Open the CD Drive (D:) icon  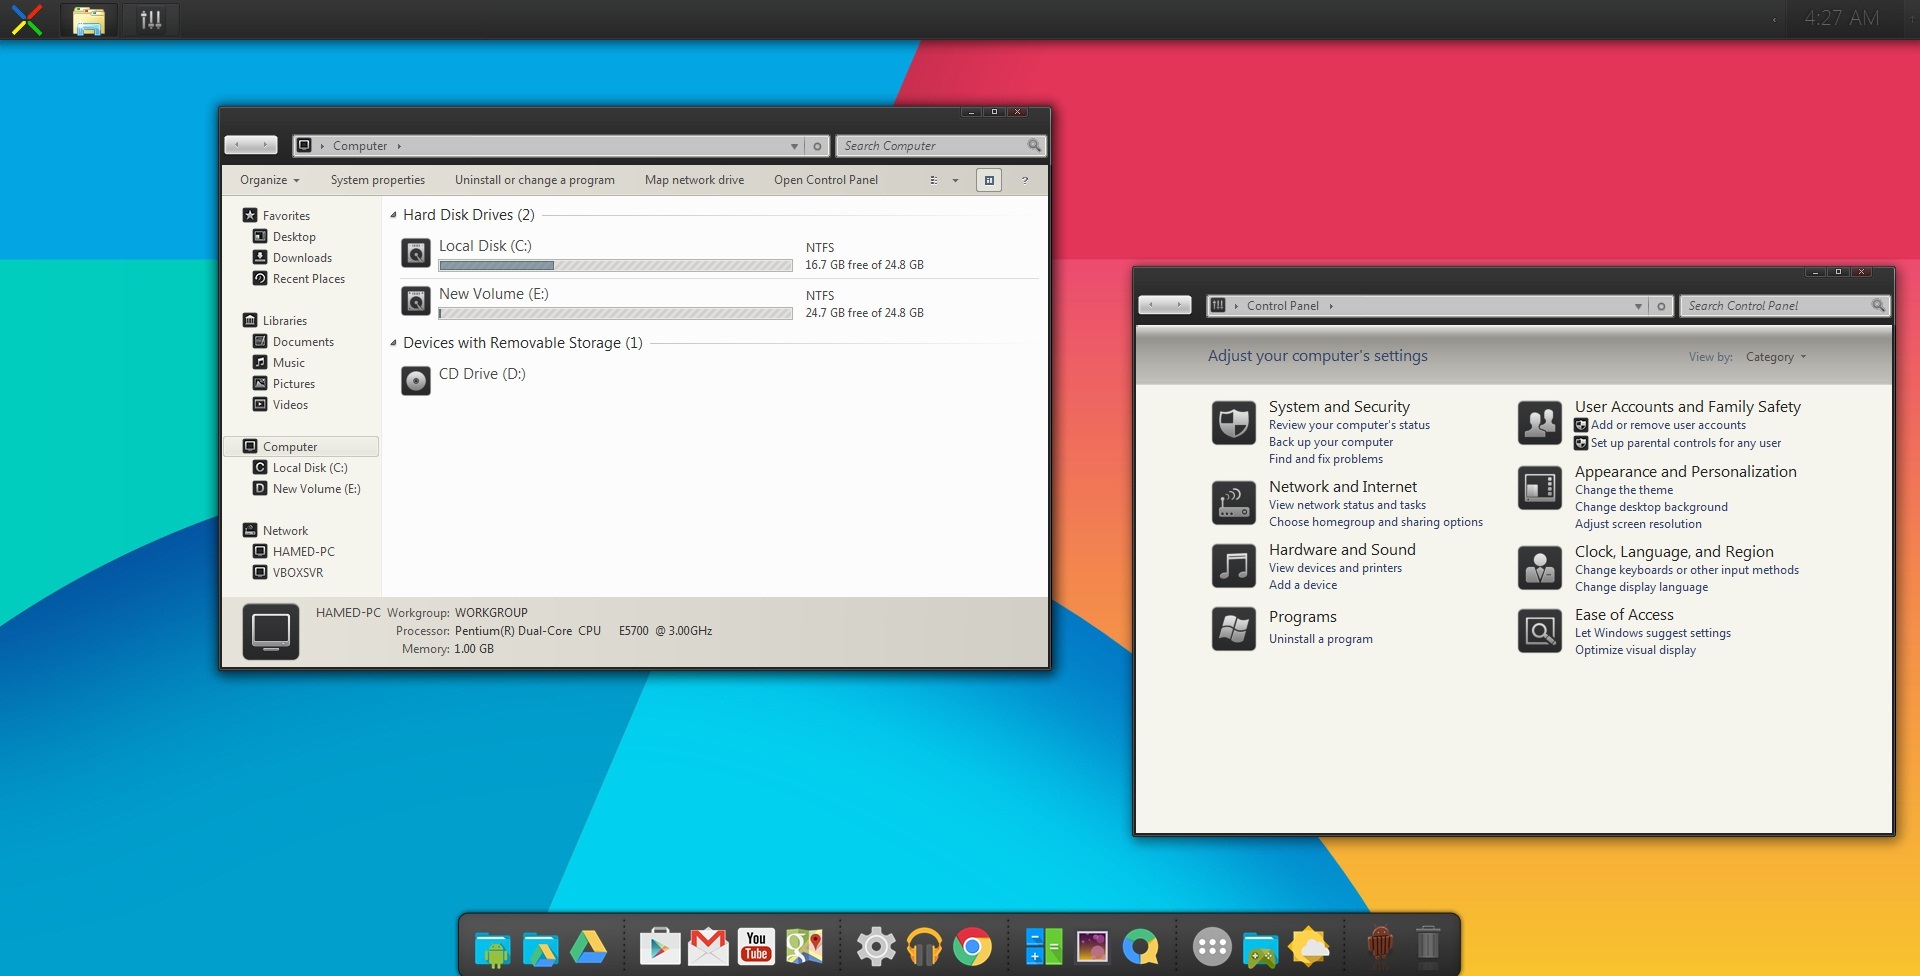[x=415, y=381]
